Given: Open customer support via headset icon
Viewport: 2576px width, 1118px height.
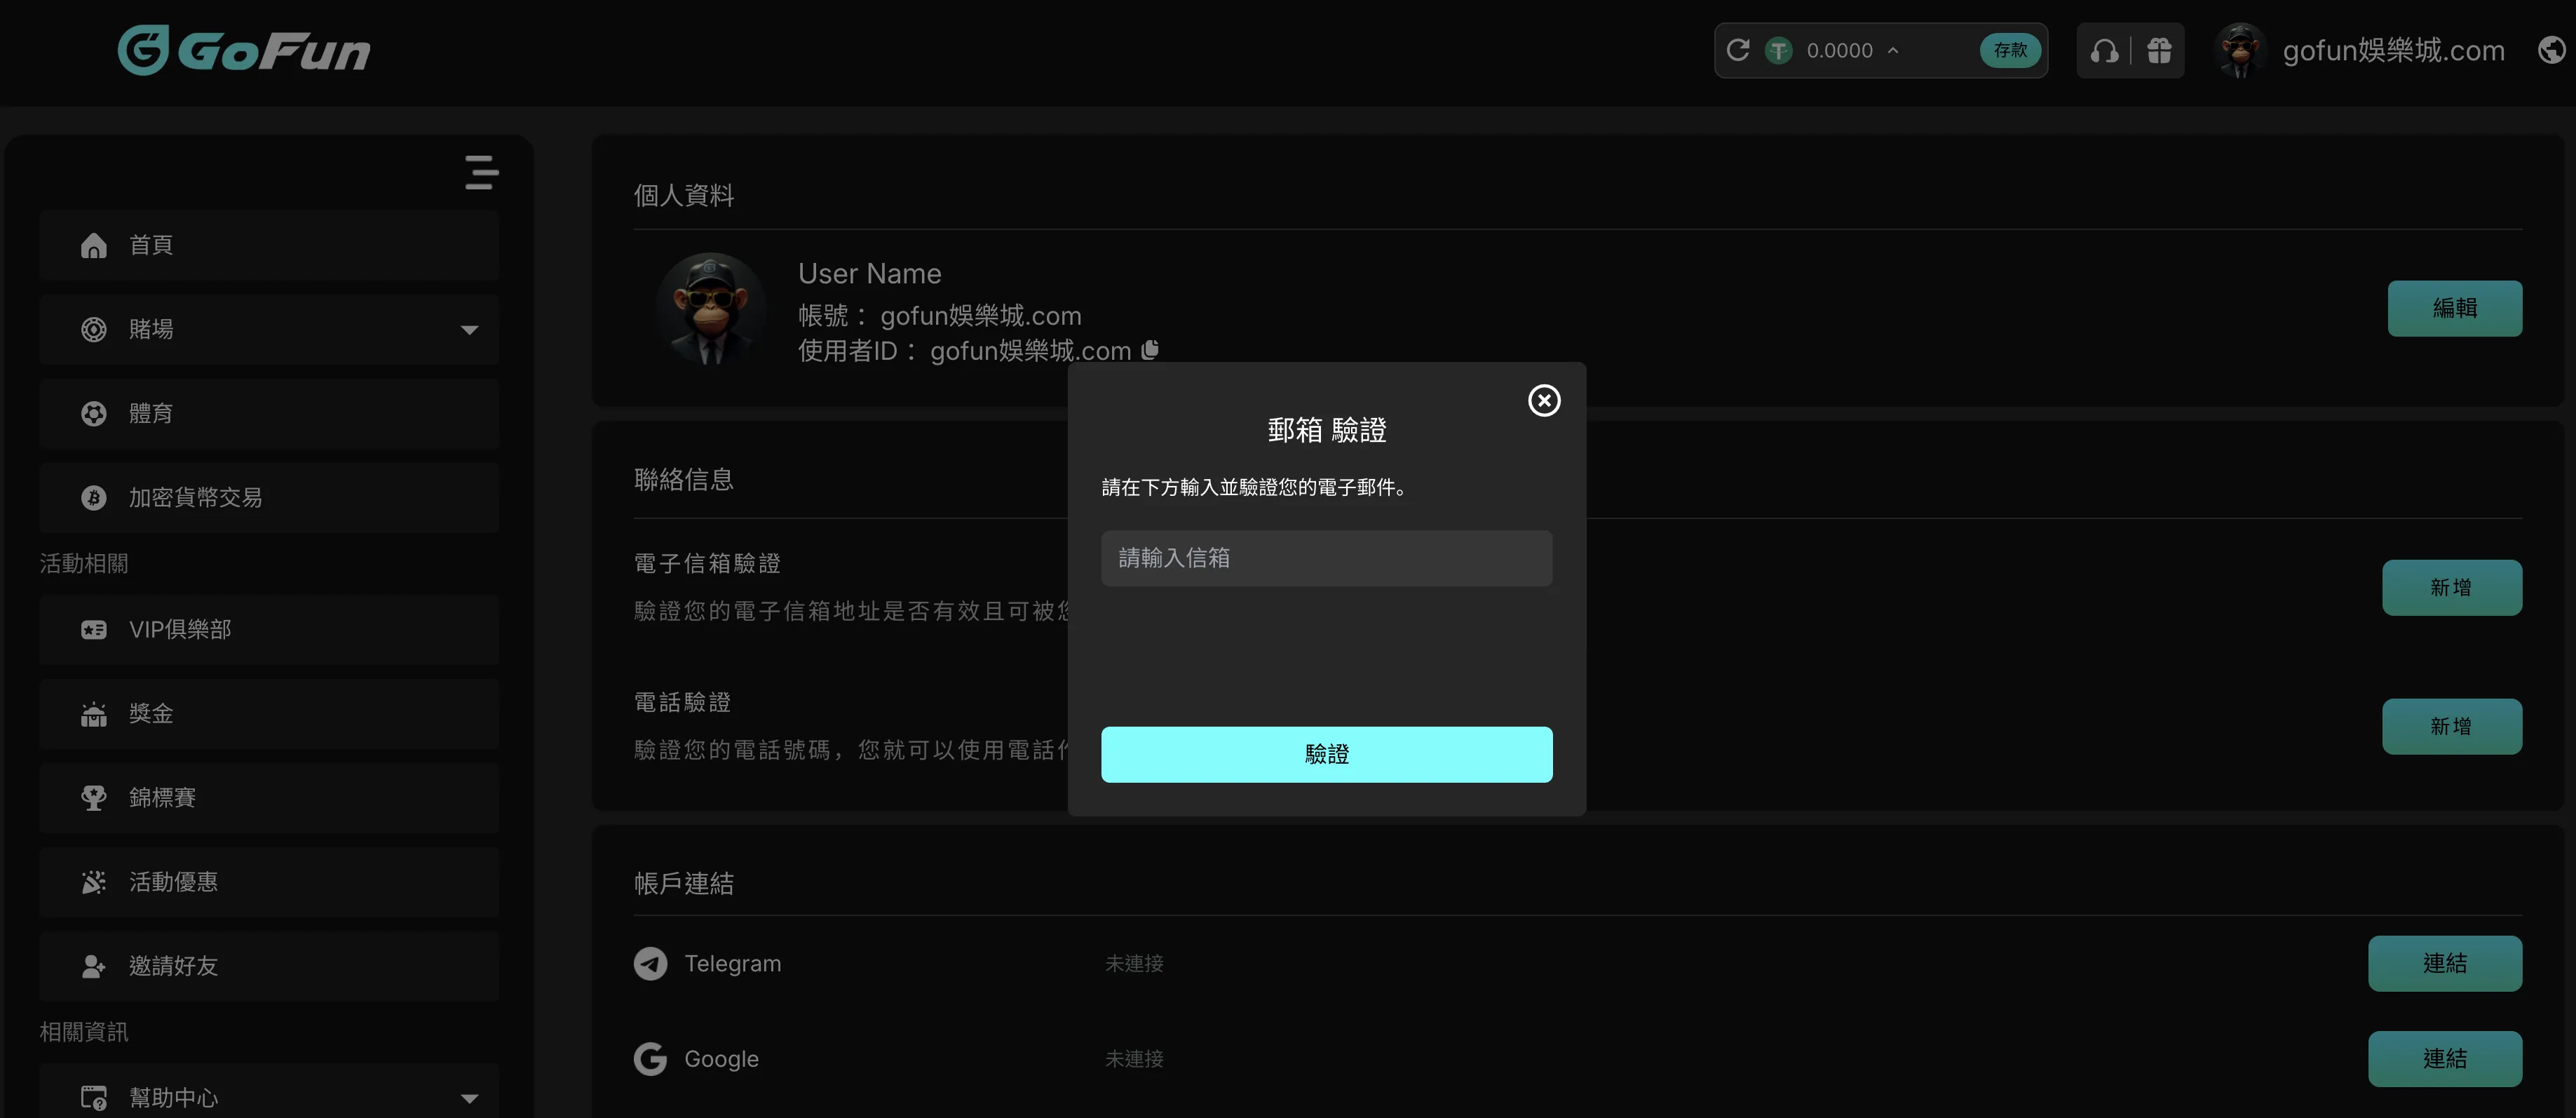Looking at the screenshot, I should [x=2104, y=50].
